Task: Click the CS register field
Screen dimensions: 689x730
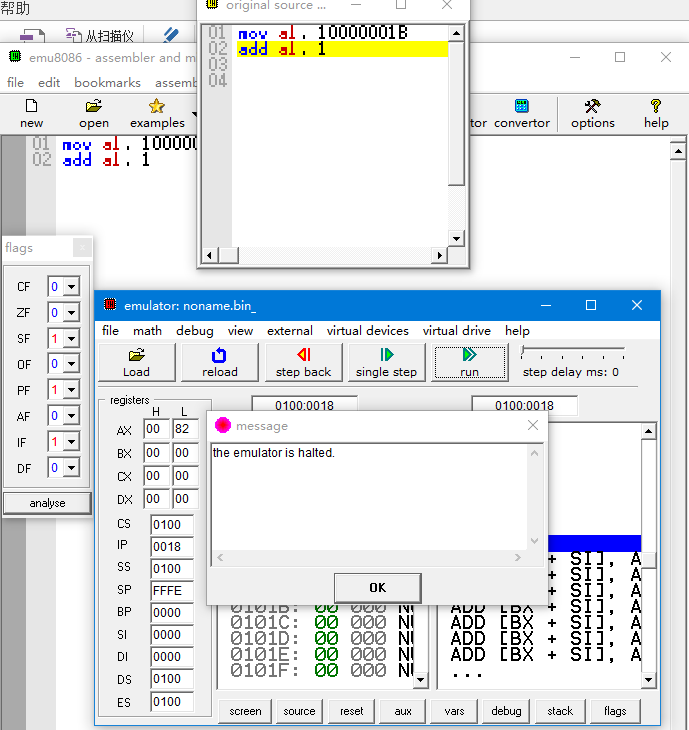Action: [172, 525]
